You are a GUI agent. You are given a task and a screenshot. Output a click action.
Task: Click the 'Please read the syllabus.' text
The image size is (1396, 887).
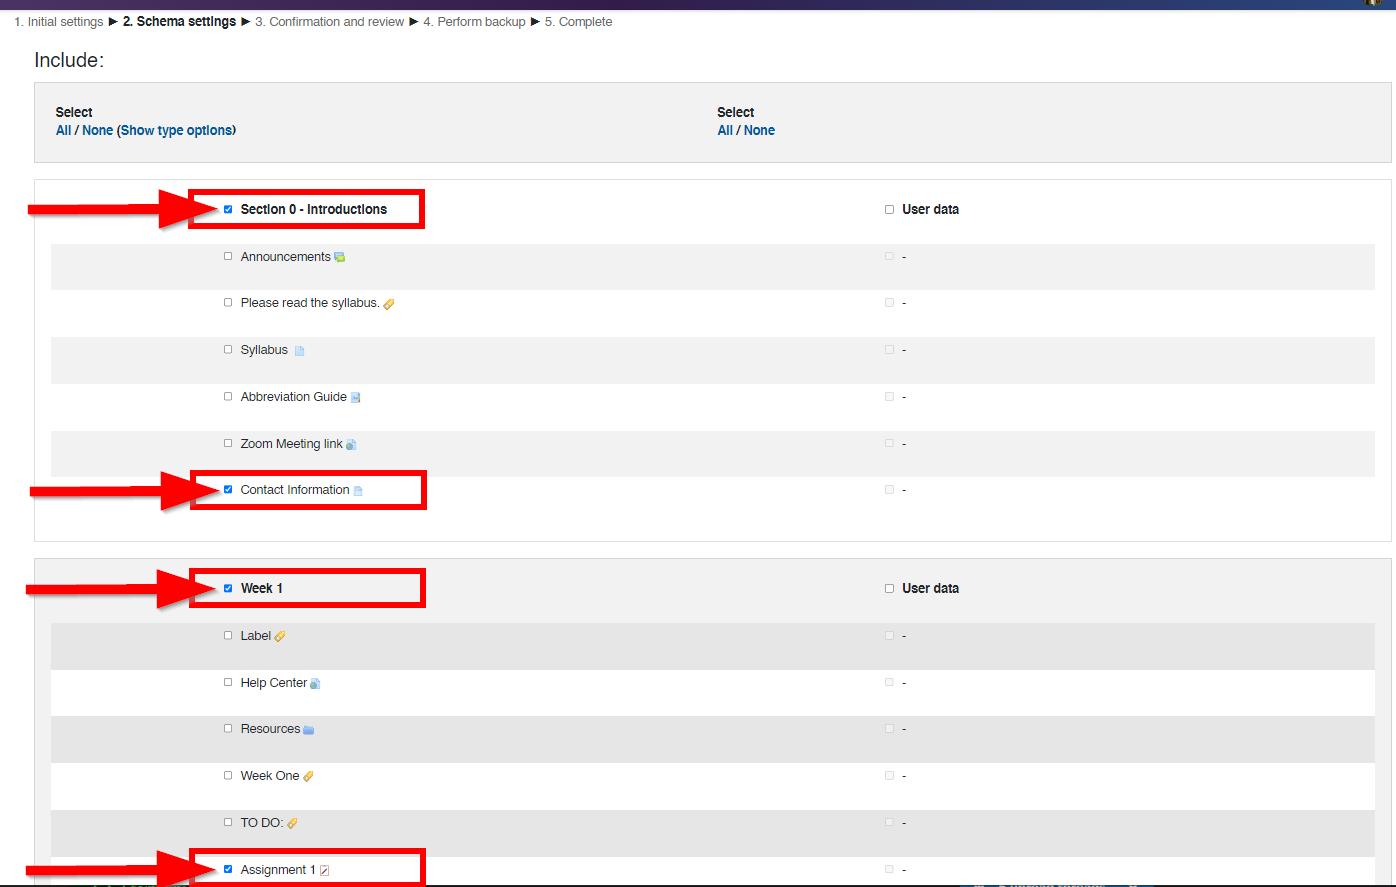click(310, 302)
